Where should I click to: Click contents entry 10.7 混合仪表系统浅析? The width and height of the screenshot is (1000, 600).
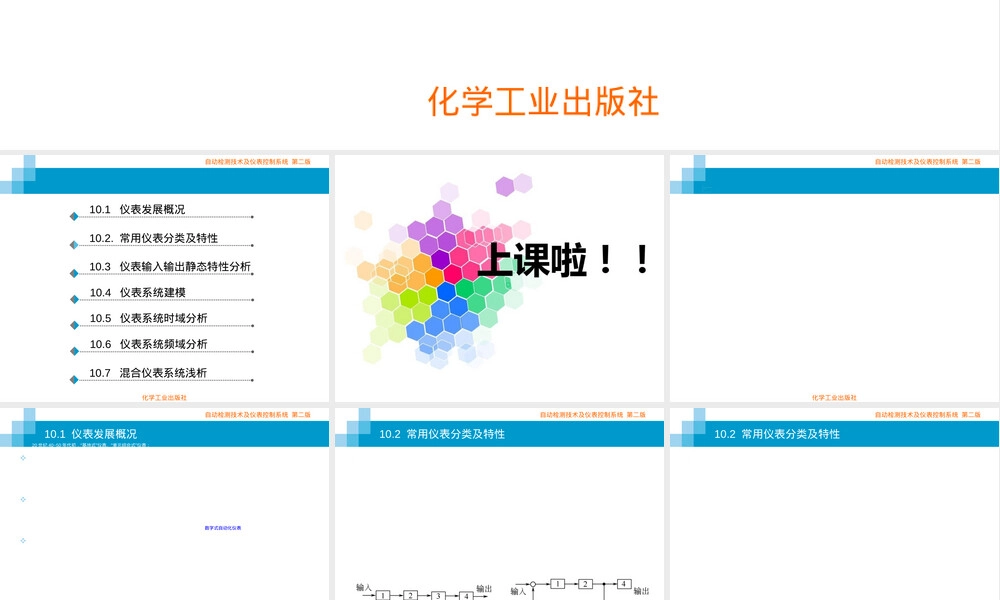[148, 373]
